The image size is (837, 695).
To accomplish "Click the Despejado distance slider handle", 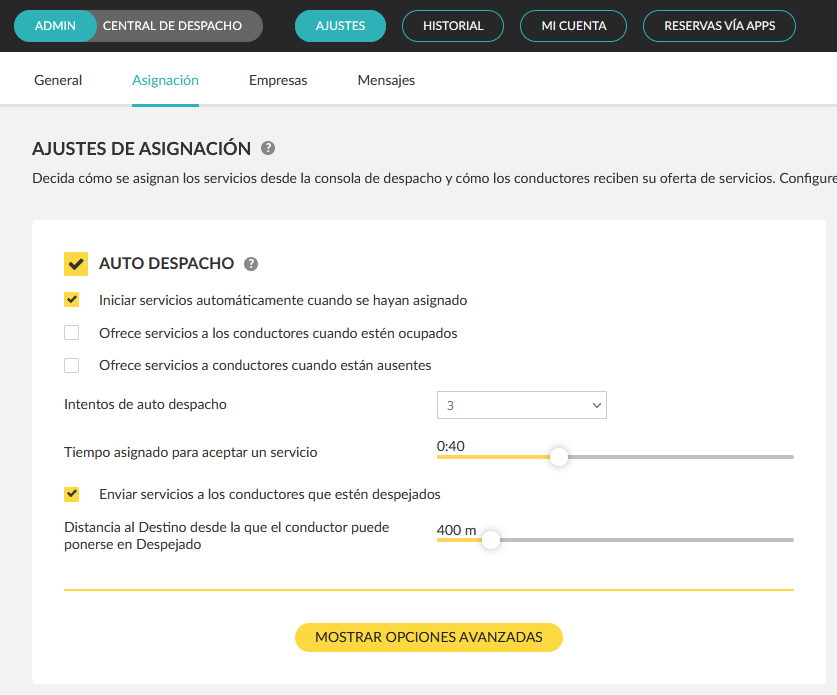I will [491, 540].
